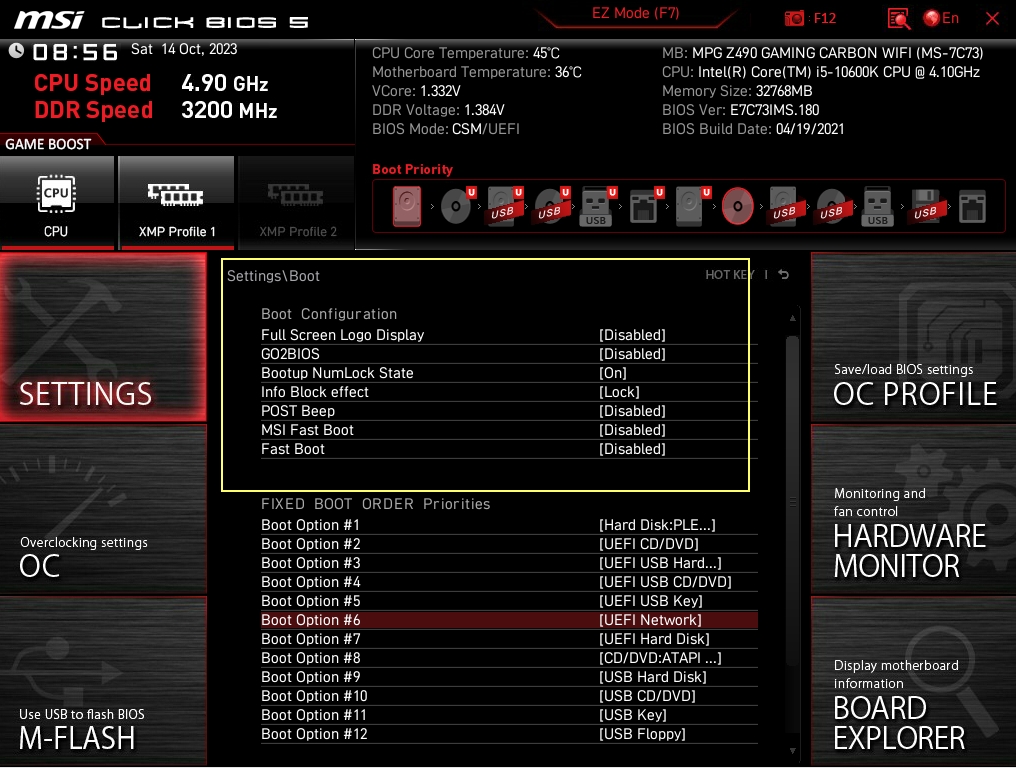The image size is (1016, 768).
Task: Select the legacy USB hard disk icon without U badge
Action: 785,207
